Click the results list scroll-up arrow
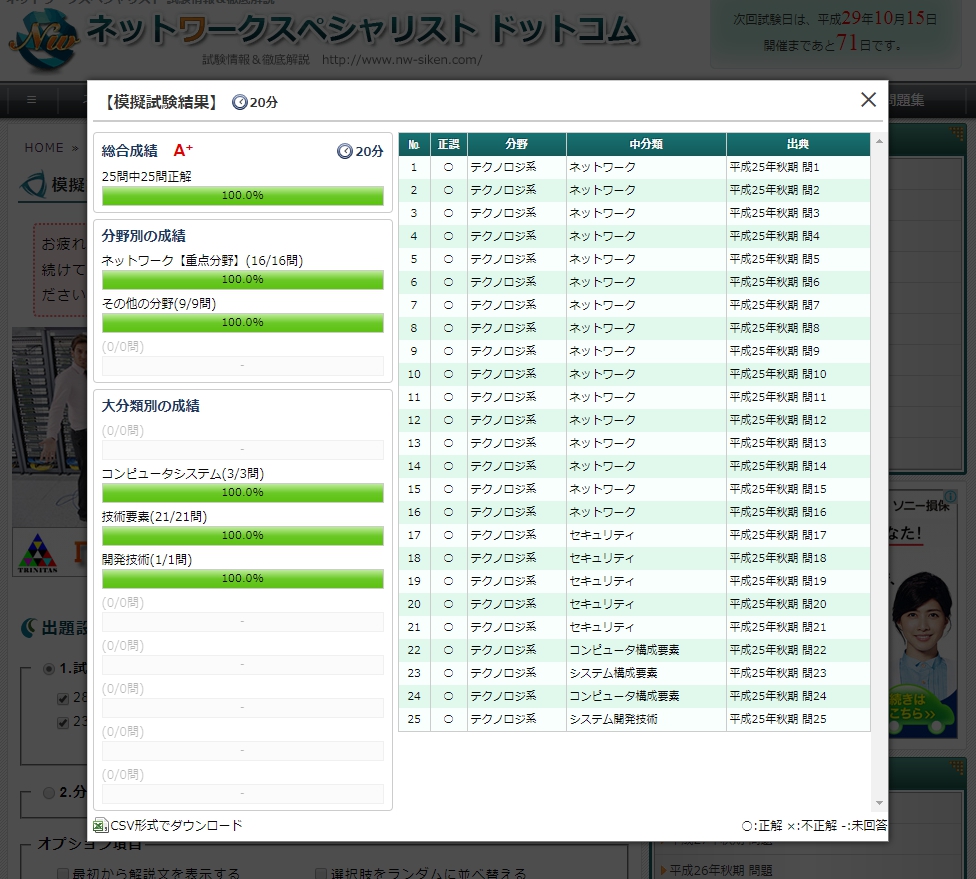This screenshot has width=976, height=879. click(x=879, y=141)
